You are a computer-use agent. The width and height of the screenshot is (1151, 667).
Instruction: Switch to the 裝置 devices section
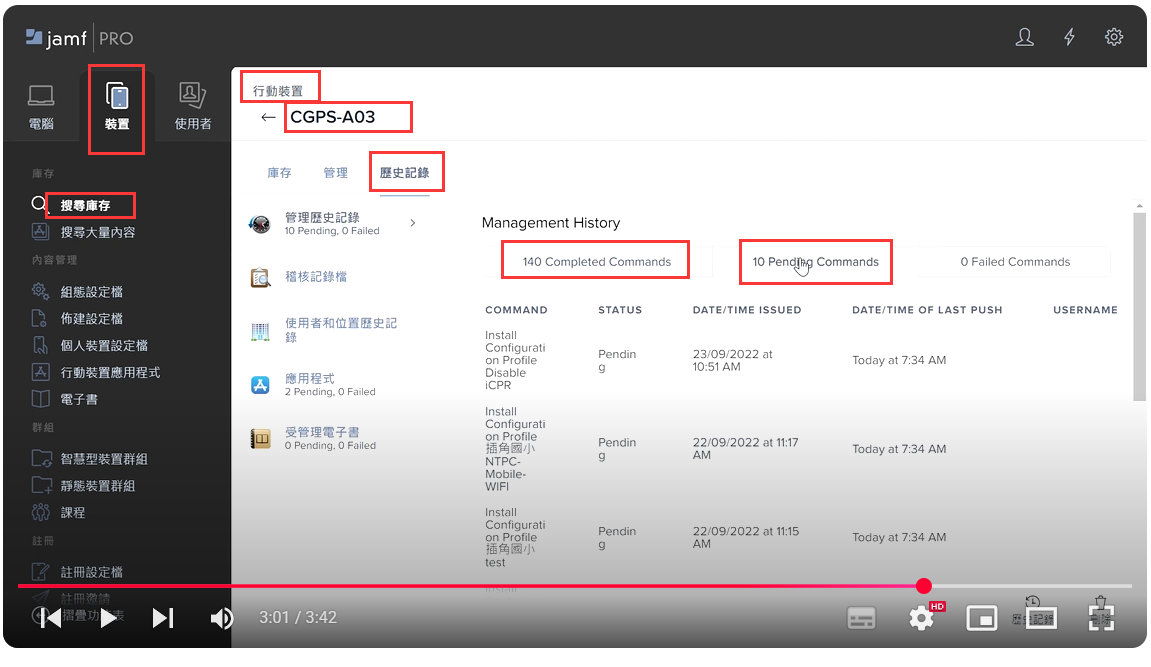[117, 108]
